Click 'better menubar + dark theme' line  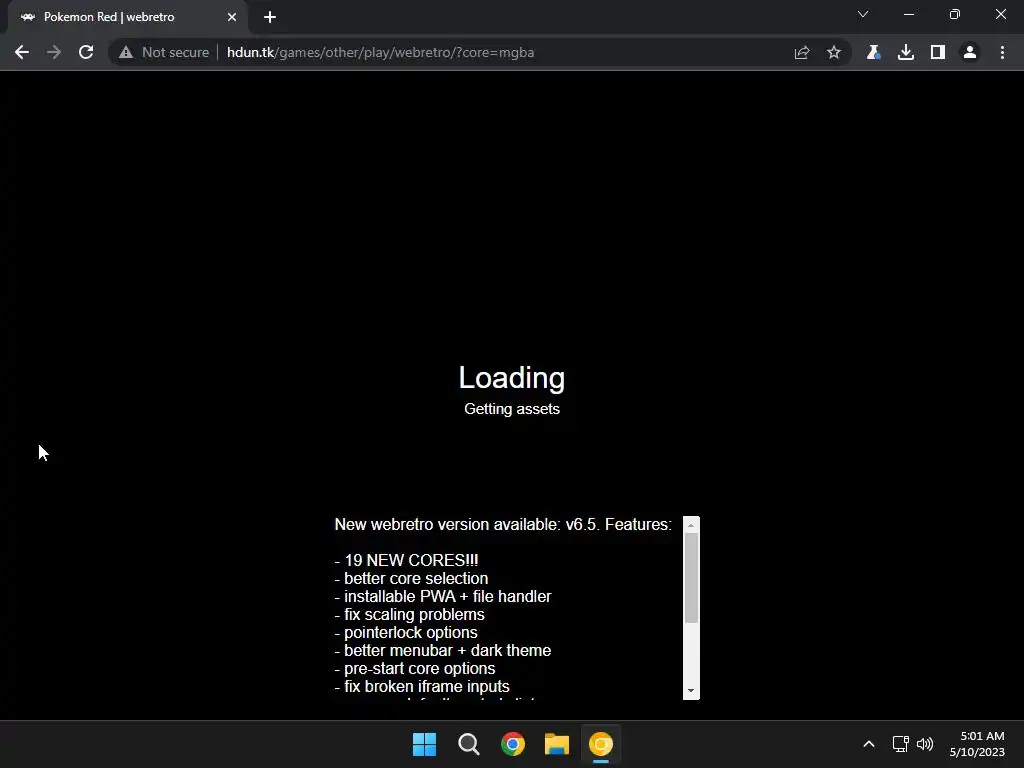[x=443, y=650]
